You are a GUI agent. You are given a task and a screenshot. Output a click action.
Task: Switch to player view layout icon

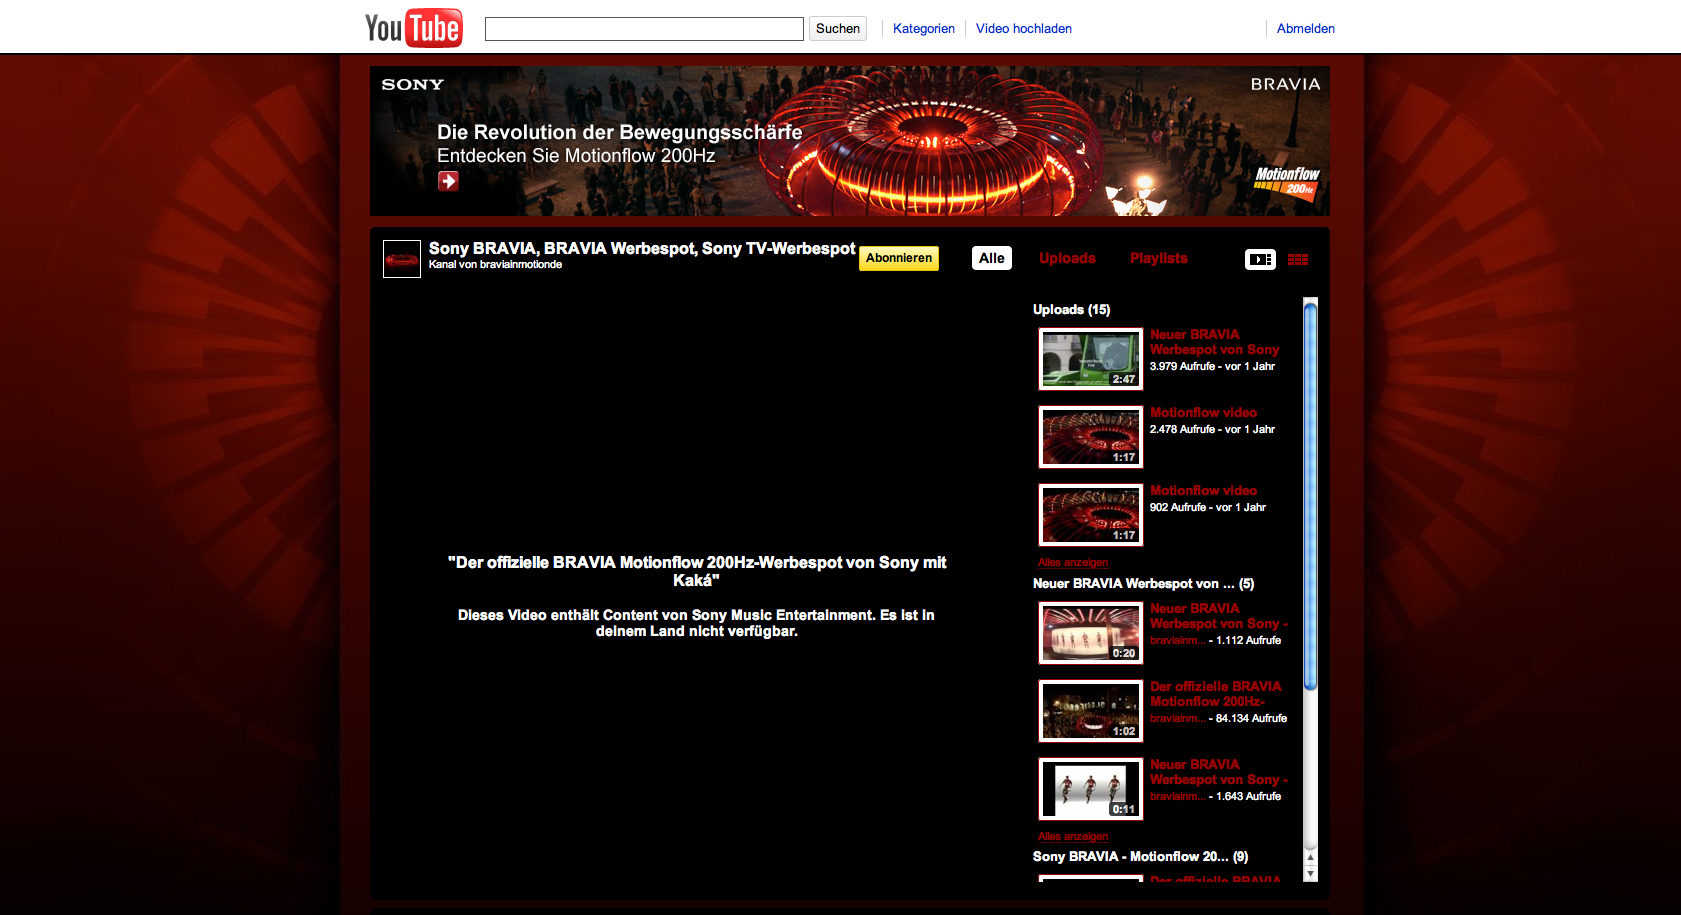pyautogui.click(x=1259, y=259)
